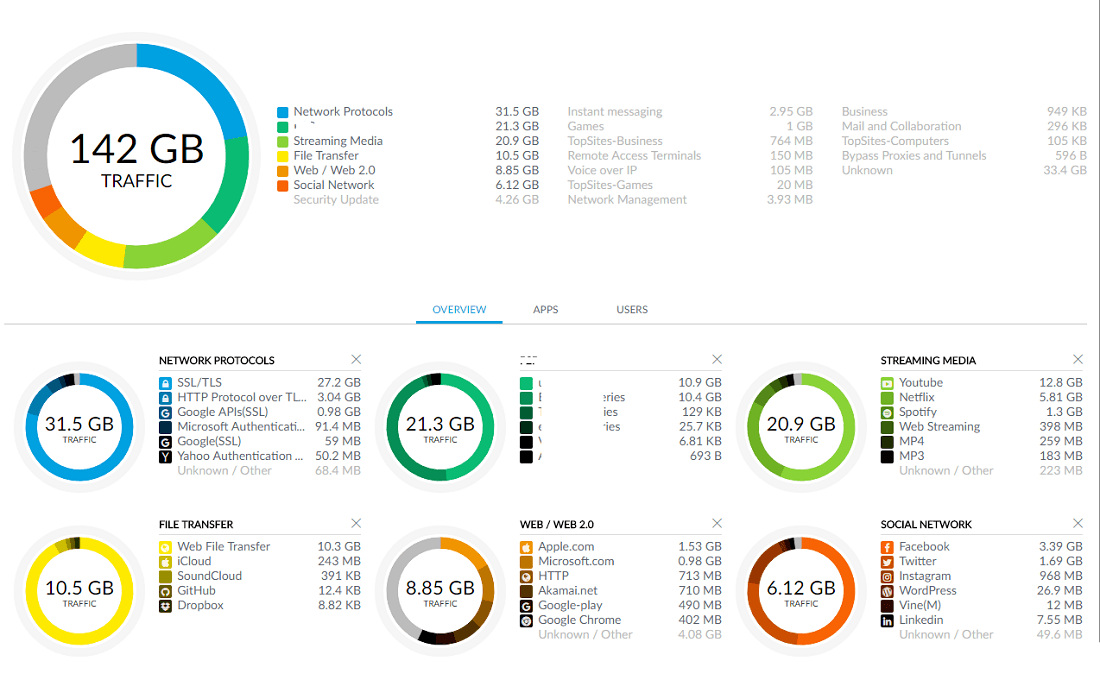Select the Spotify app icon
This screenshot has width=1100, height=680.
click(887, 413)
